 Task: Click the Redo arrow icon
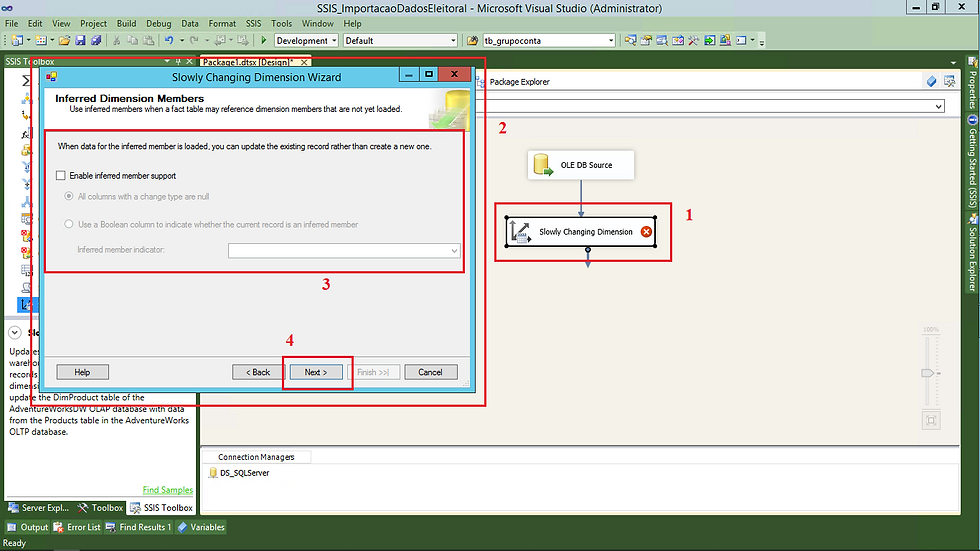click(x=194, y=41)
